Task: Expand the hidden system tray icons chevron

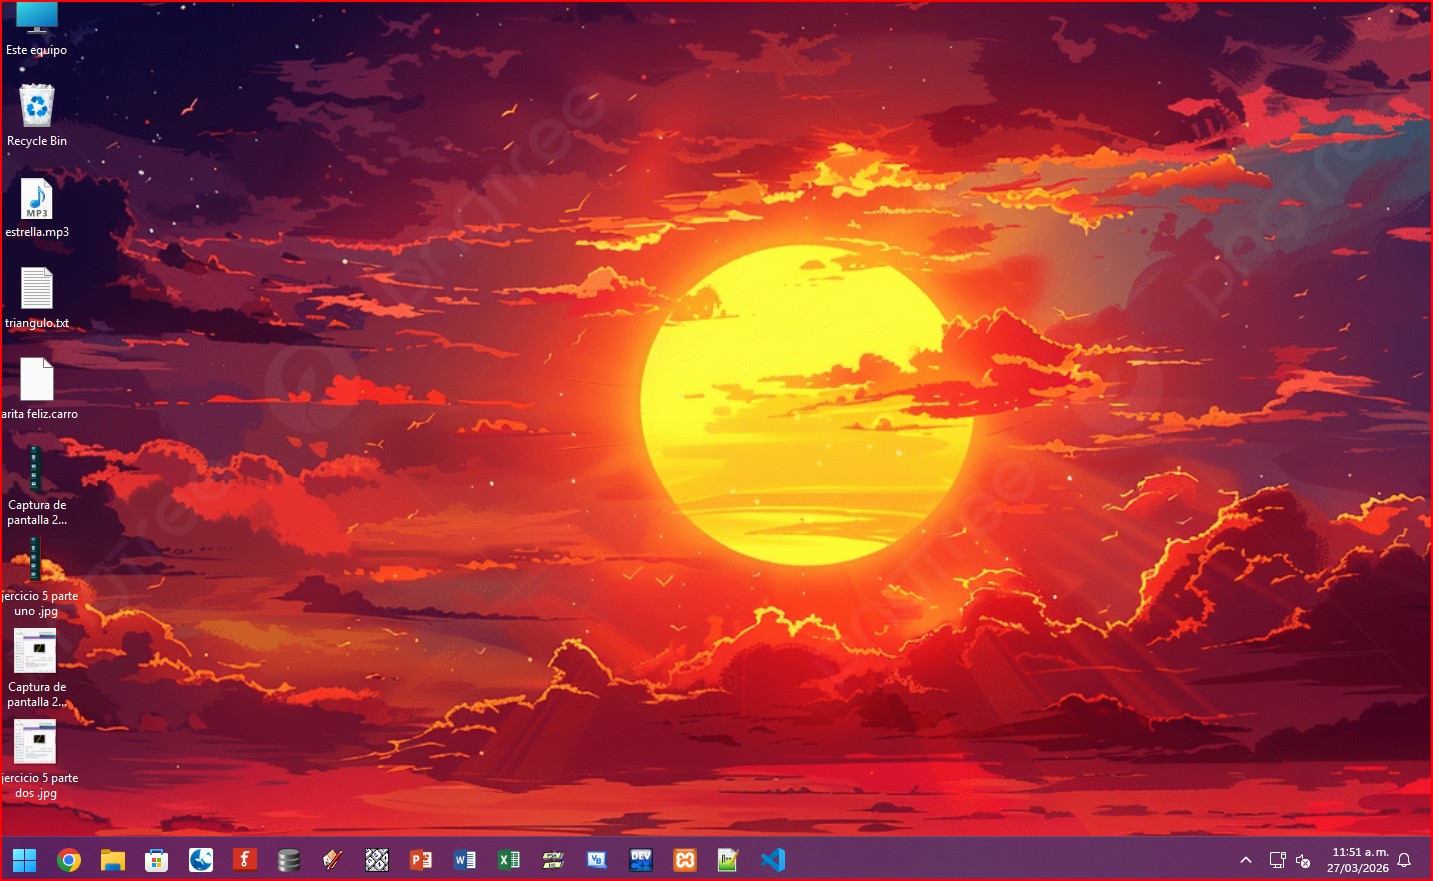Action: [x=1246, y=860]
